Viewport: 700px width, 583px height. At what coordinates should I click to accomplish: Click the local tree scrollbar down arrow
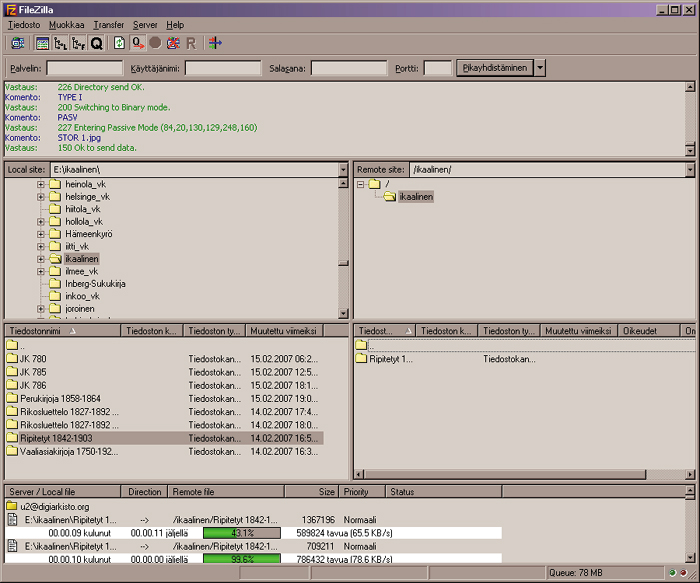343,313
